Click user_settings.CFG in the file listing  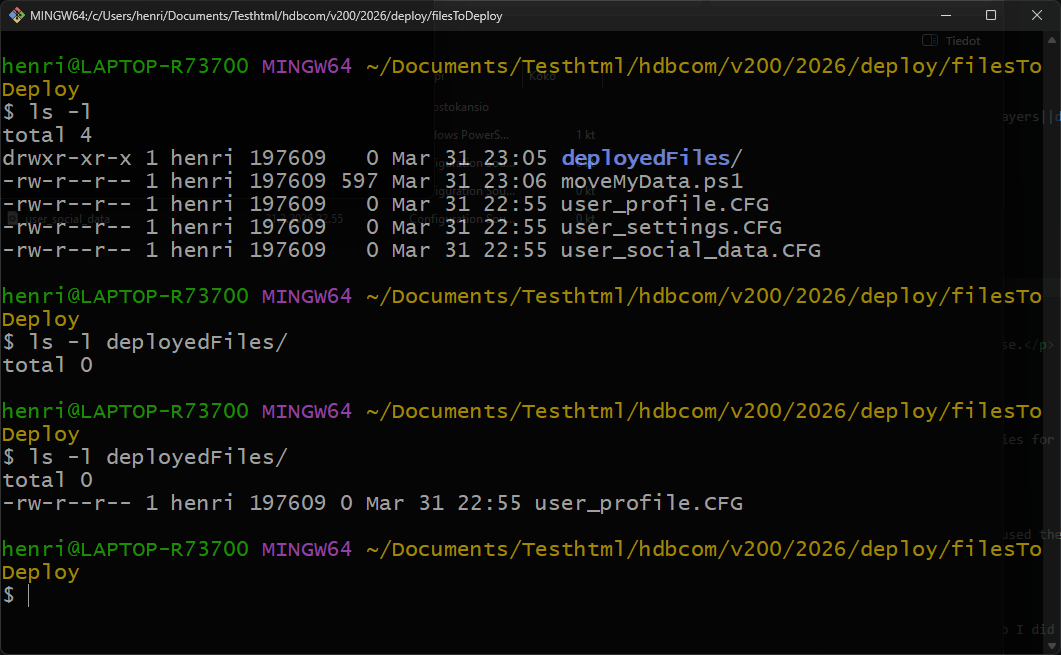click(671, 227)
